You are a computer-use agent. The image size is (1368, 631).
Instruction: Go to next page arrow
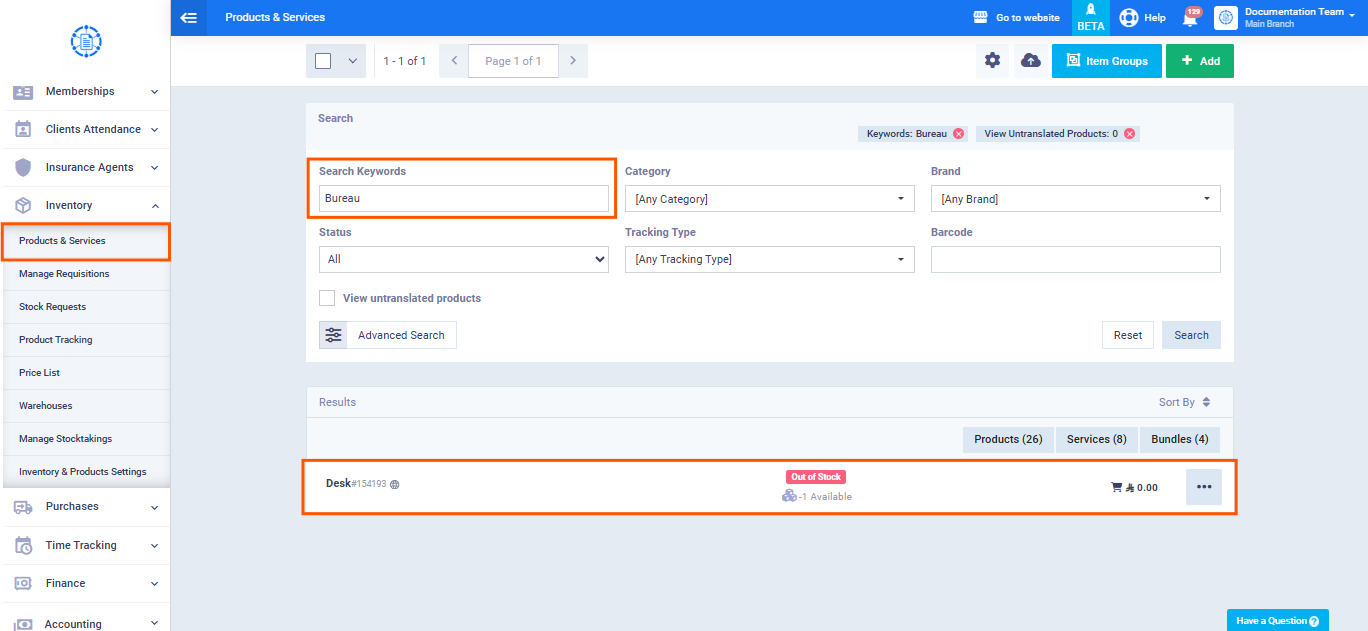pos(573,61)
